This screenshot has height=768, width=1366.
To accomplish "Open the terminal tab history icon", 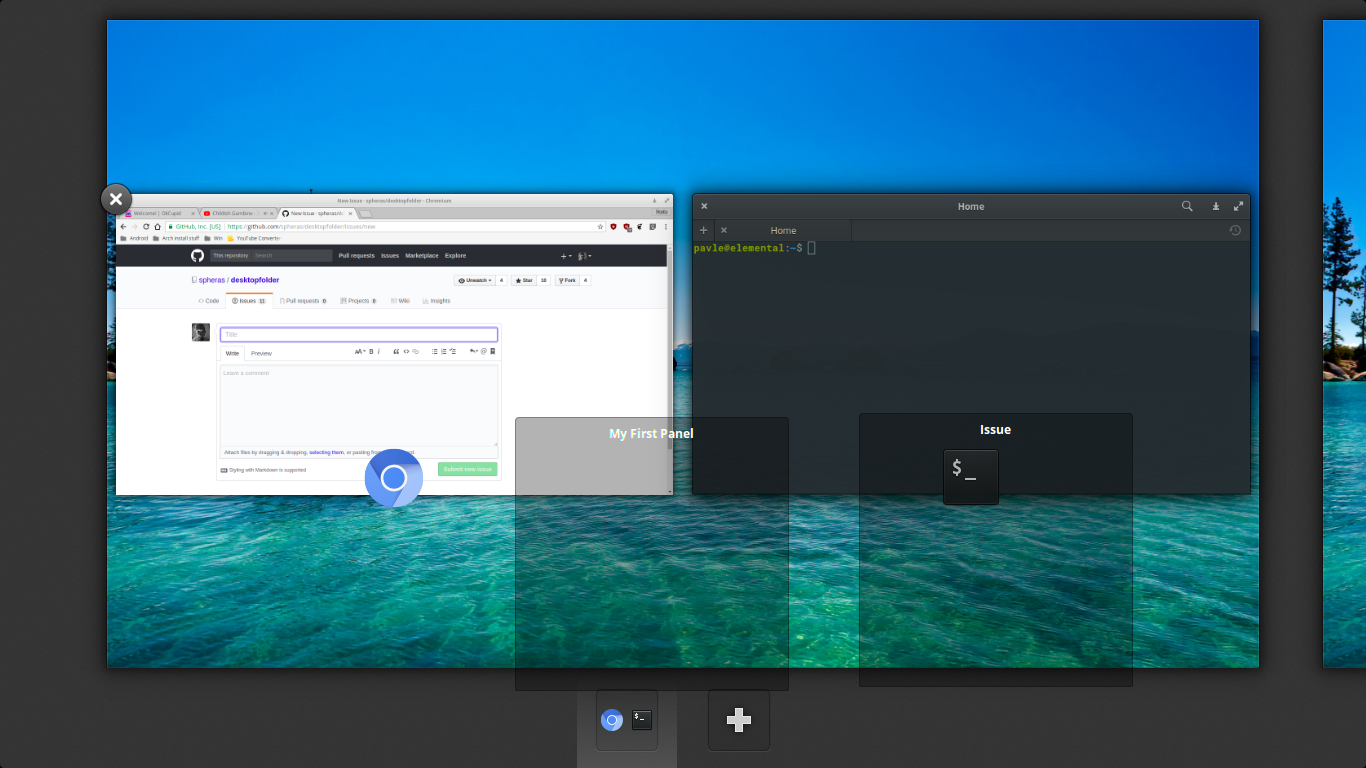I will pos(1235,230).
